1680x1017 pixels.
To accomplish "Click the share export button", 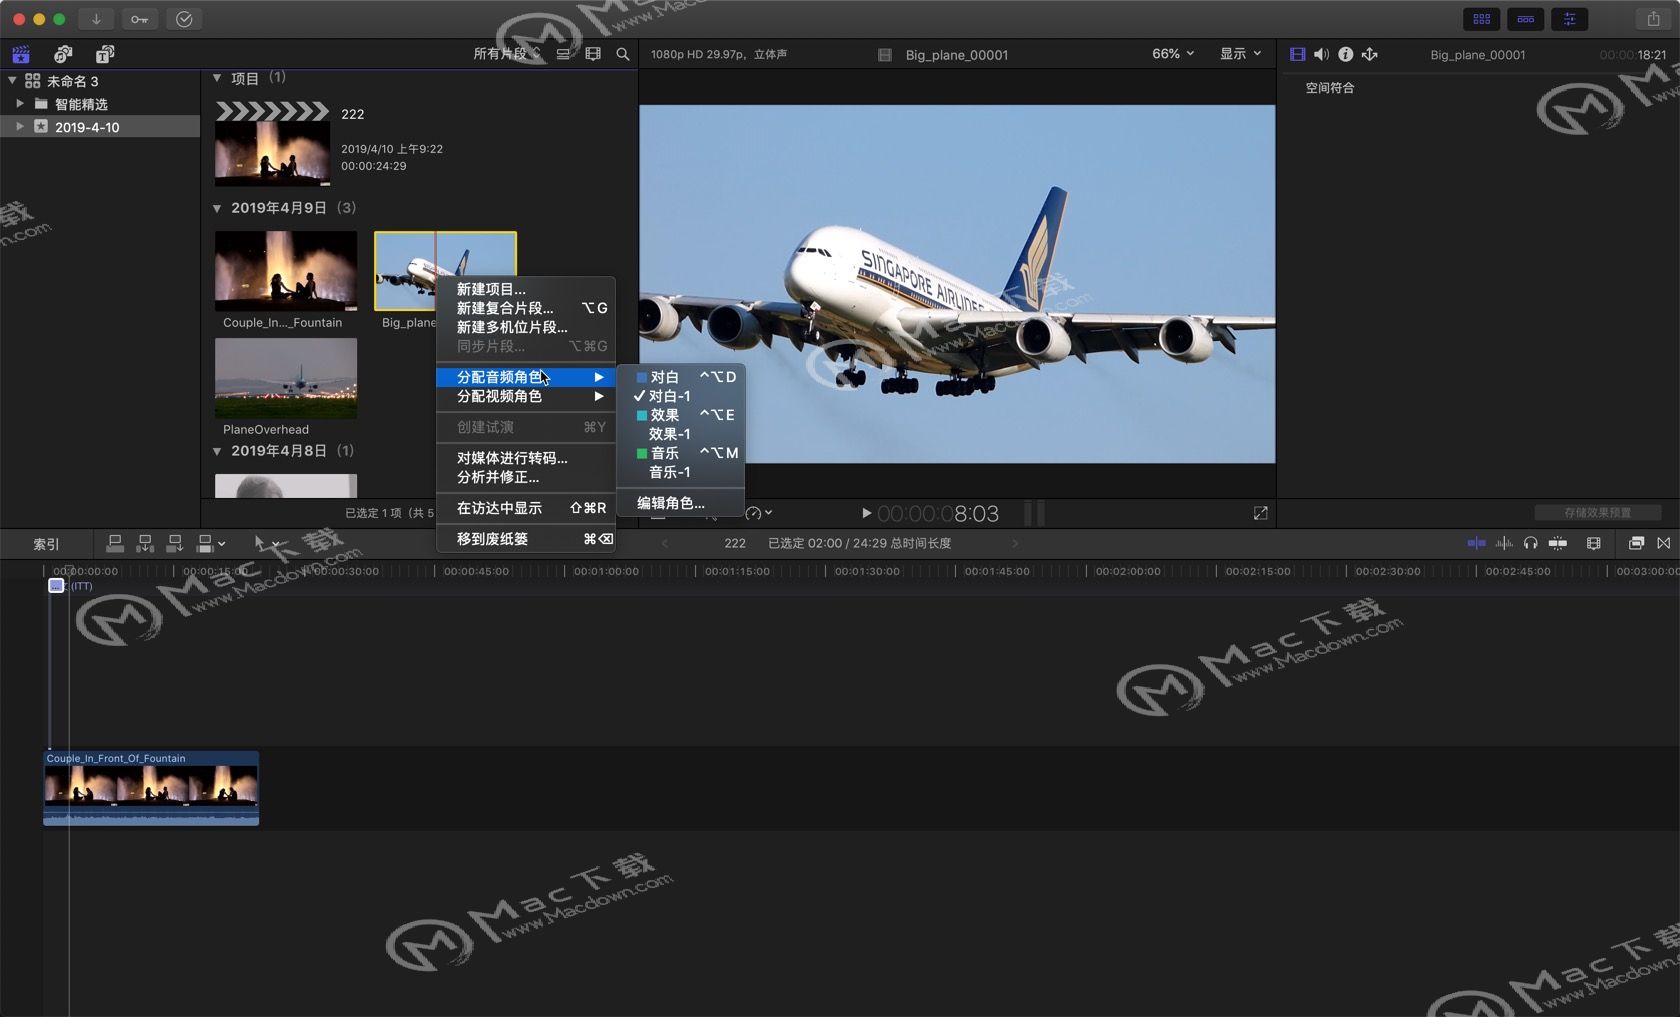I will (1653, 19).
